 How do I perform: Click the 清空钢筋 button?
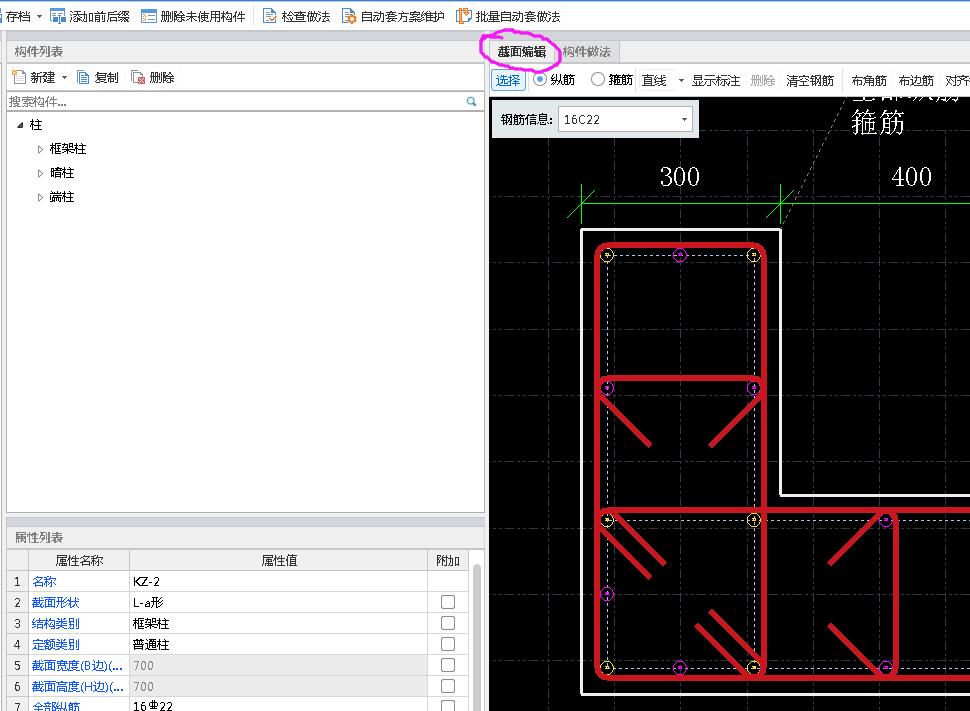809,80
